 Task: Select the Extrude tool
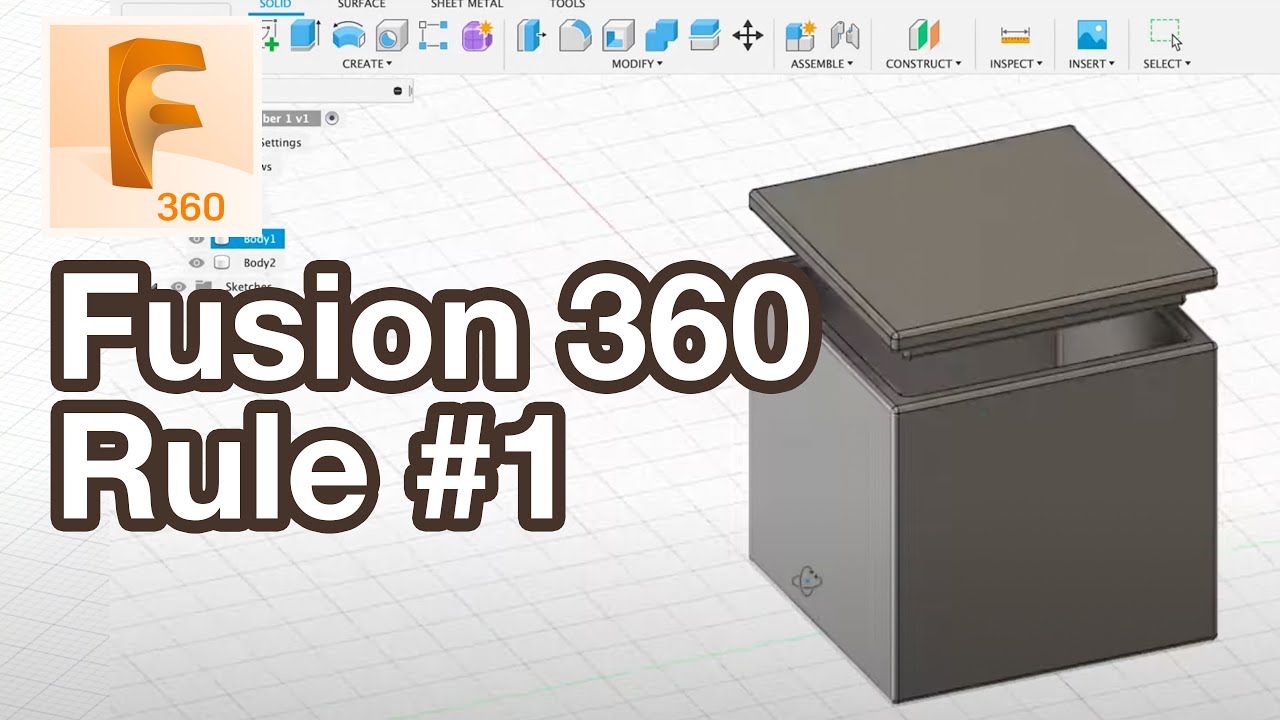305,37
